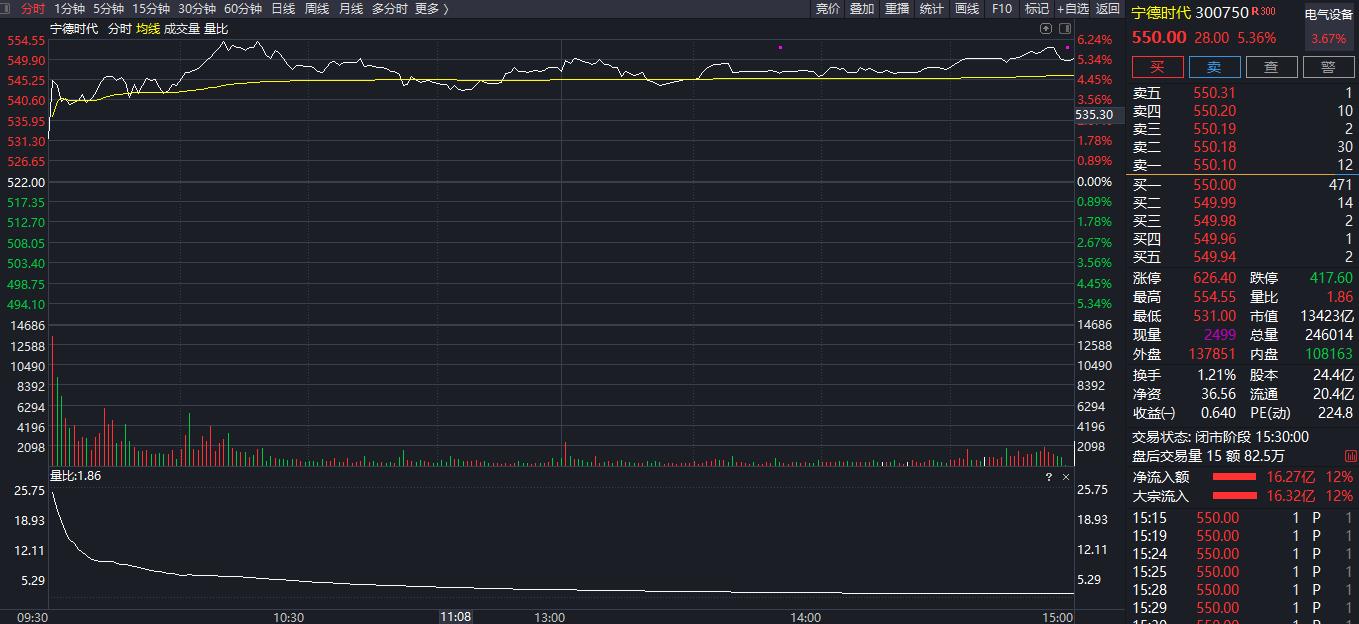The width and height of the screenshot is (1359, 624).
Task: Switch to the 5分钟 chart period
Action: point(108,9)
